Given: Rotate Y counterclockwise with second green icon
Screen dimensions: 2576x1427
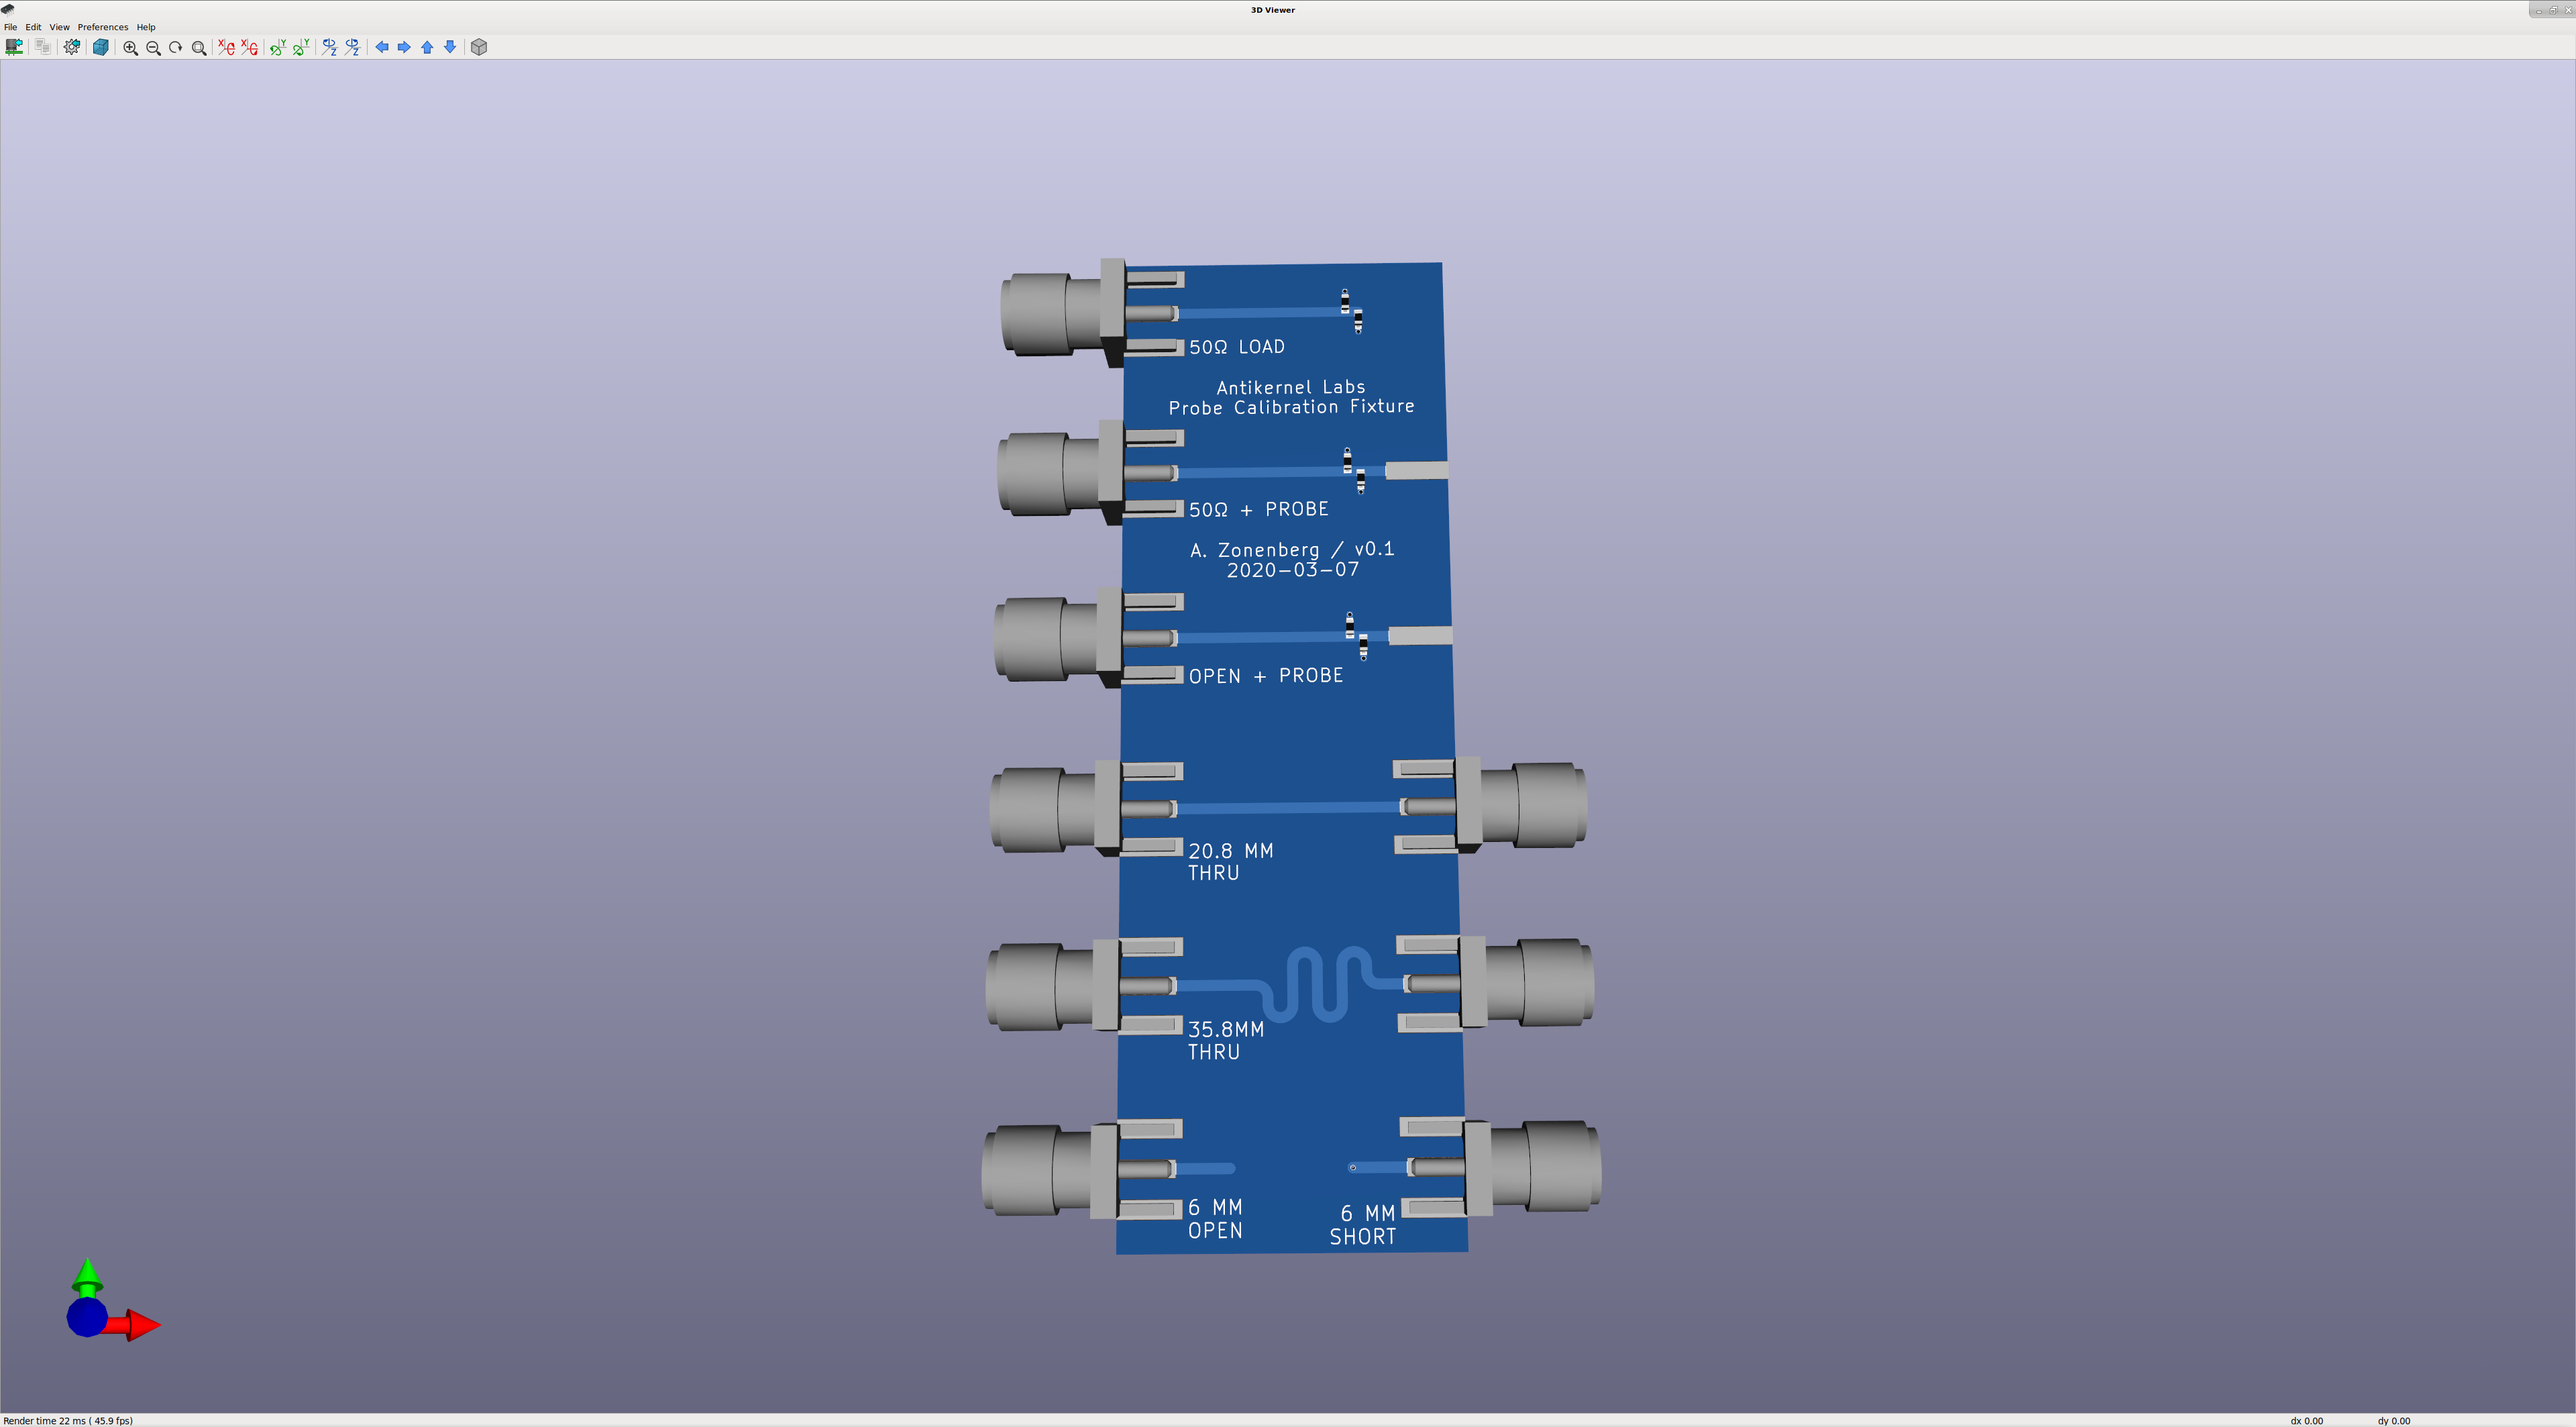Looking at the screenshot, I should pyautogui.click(x=301, y=47).
